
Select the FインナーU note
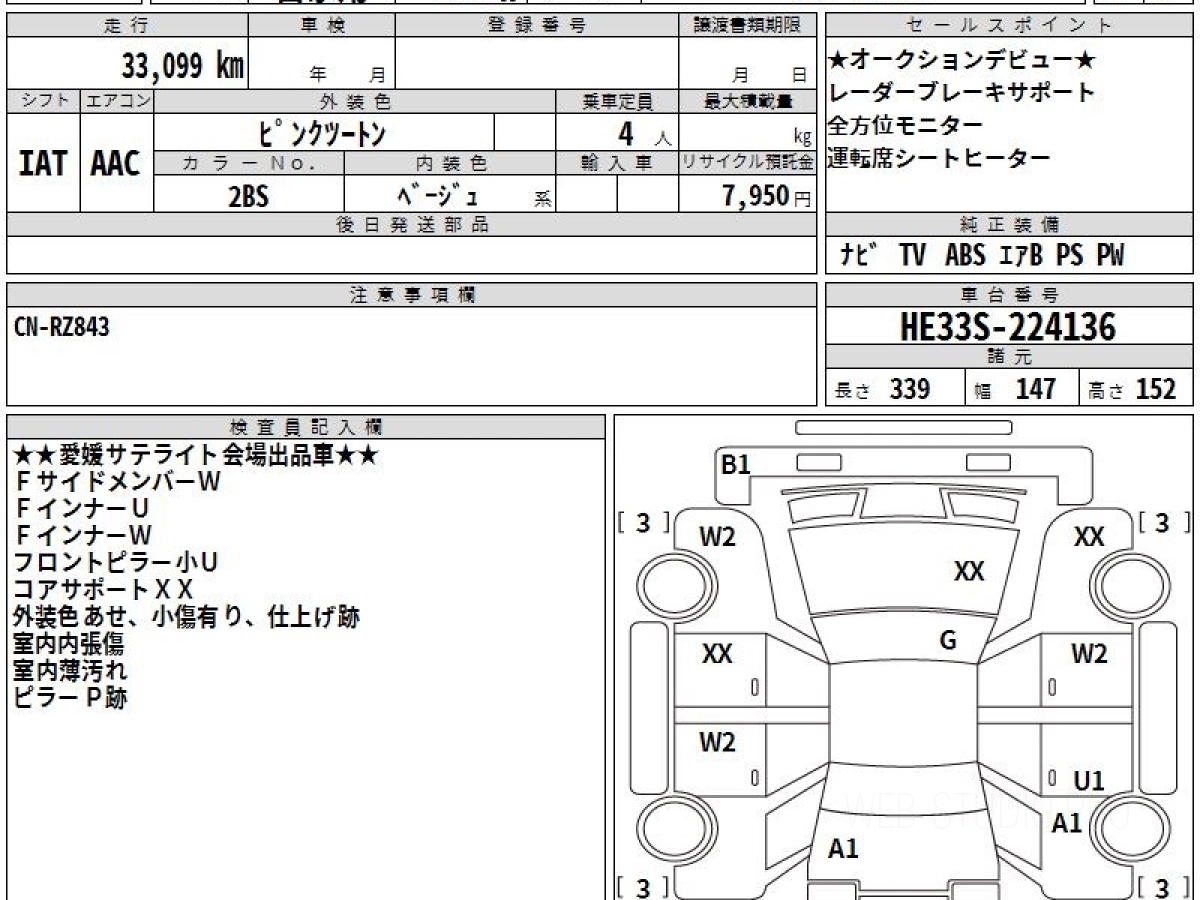click(x=83, y=508)
